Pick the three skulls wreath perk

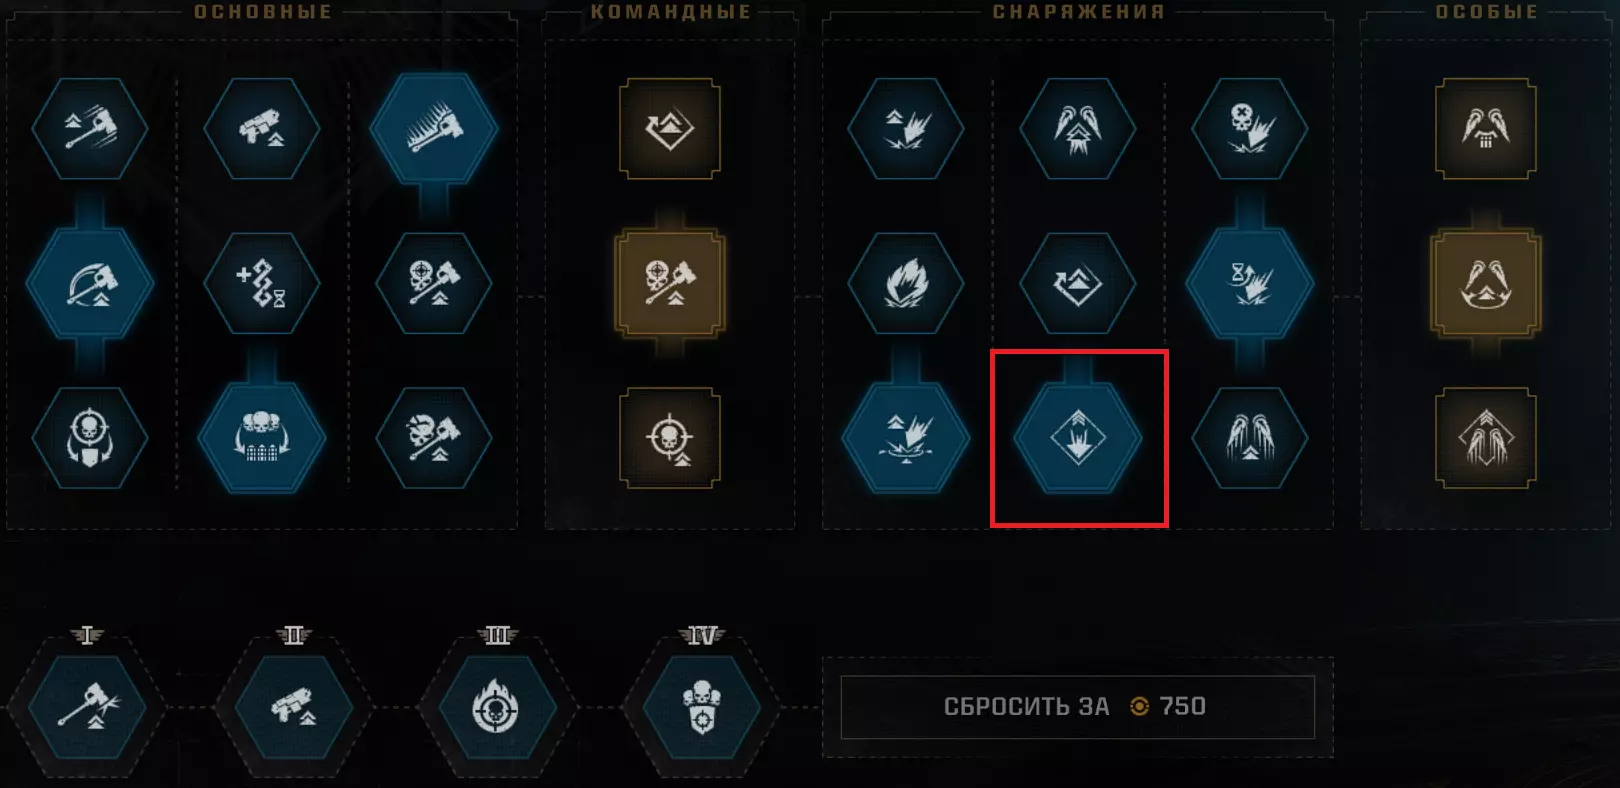[x=262, y=438]
